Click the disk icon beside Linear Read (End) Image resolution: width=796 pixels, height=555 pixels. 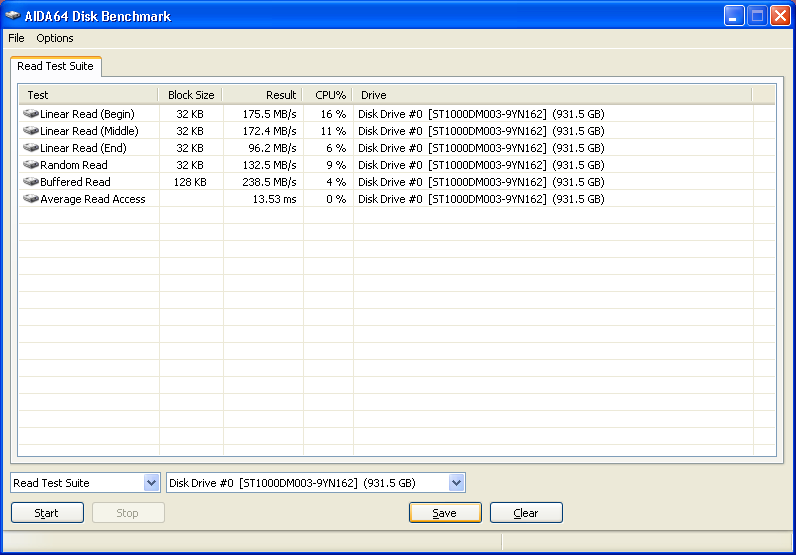click(31, 148)
